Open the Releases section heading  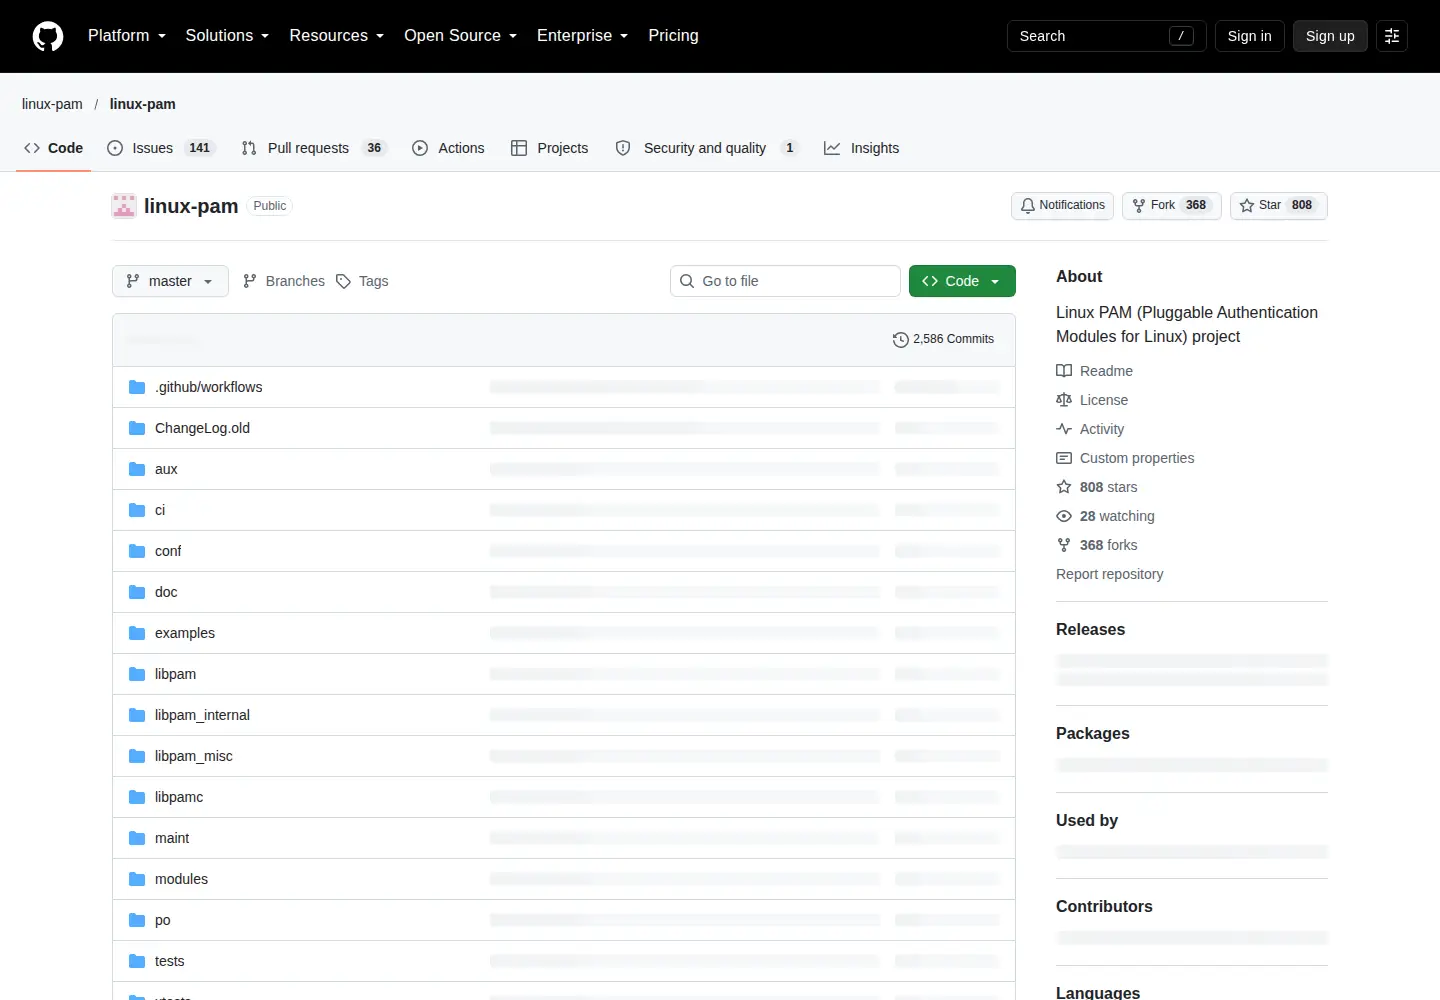point(1090,629)
